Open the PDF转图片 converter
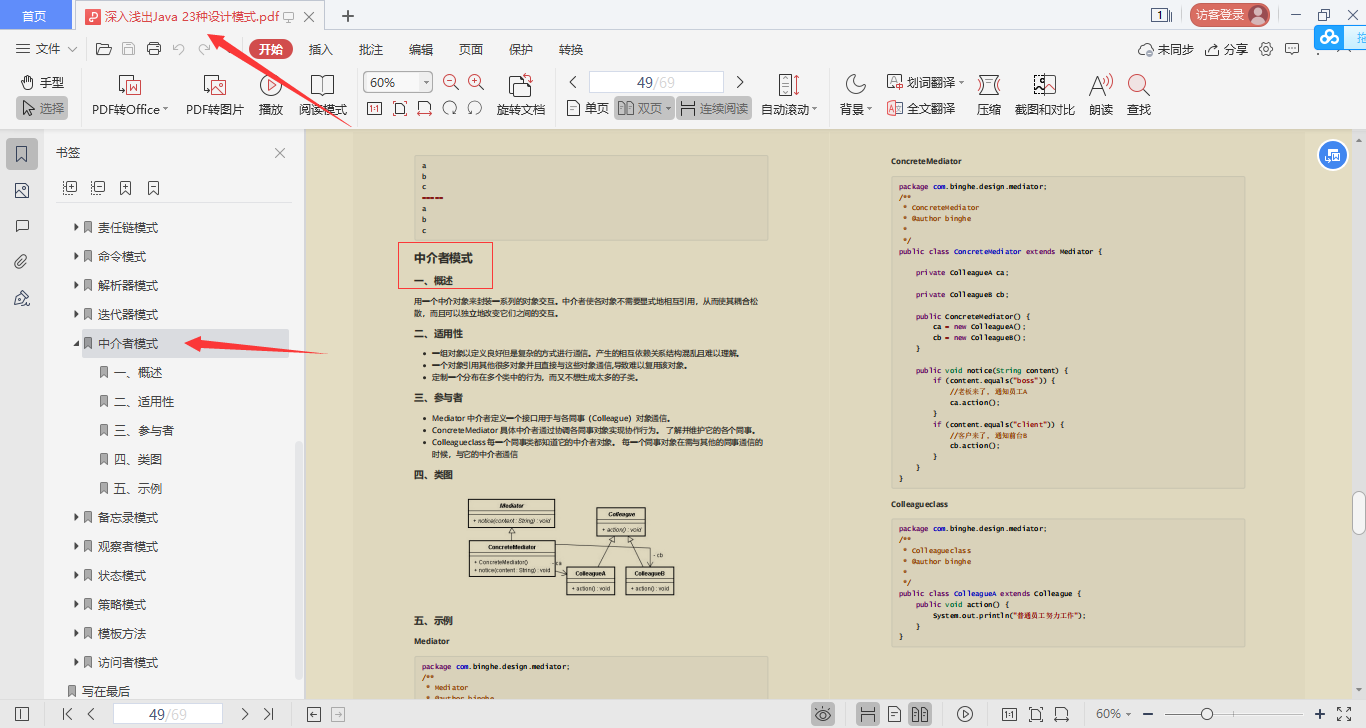The image size is (1366, 728). (215, 95)
